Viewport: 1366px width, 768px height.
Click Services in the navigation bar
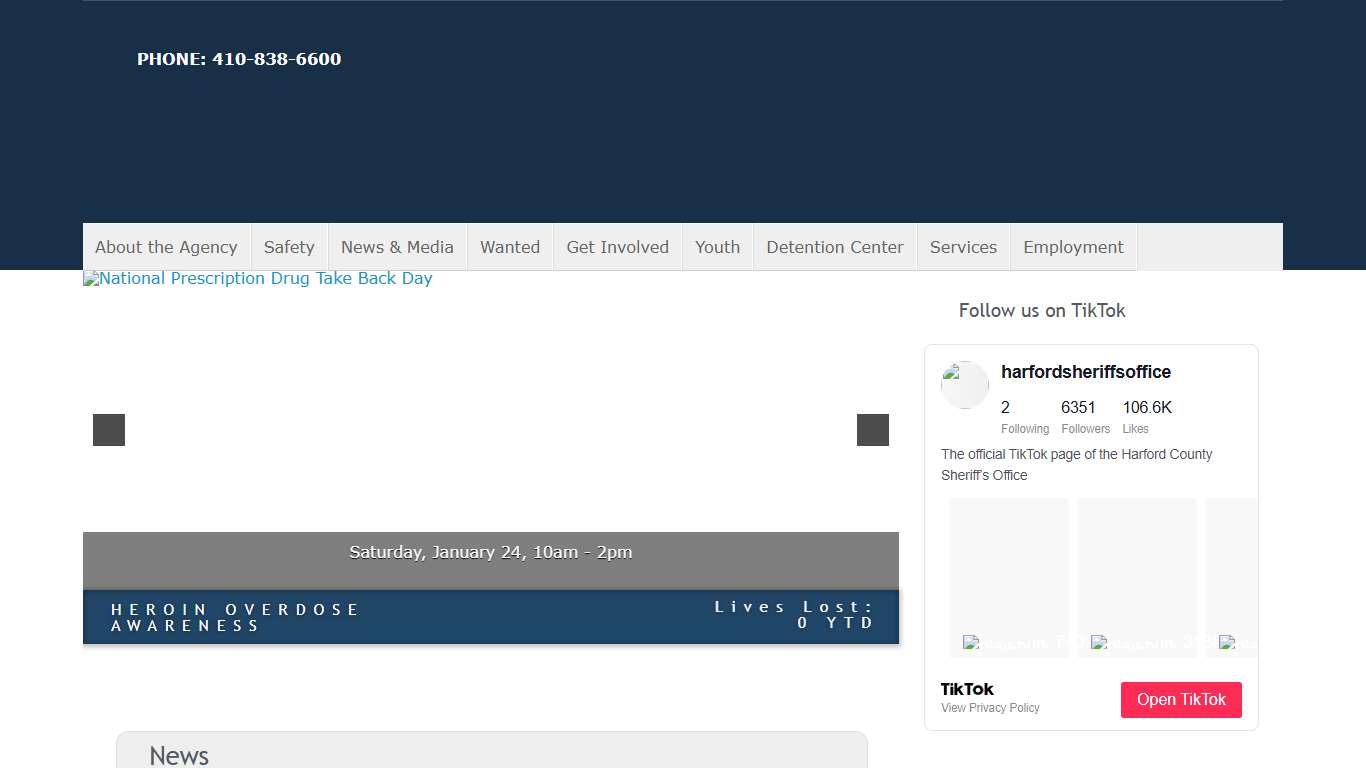tap(963, 247)
